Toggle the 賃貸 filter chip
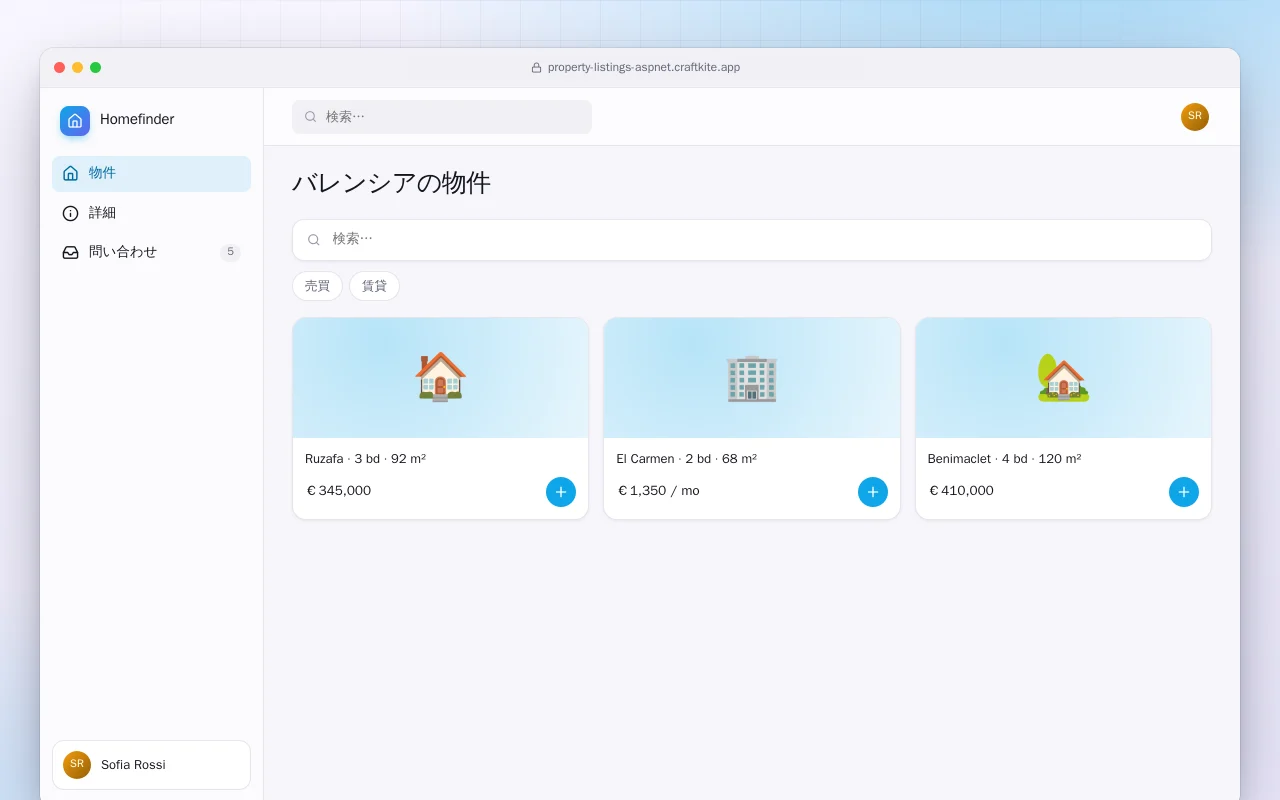This screenshot has width=1280, height=800. click(374, 286)
